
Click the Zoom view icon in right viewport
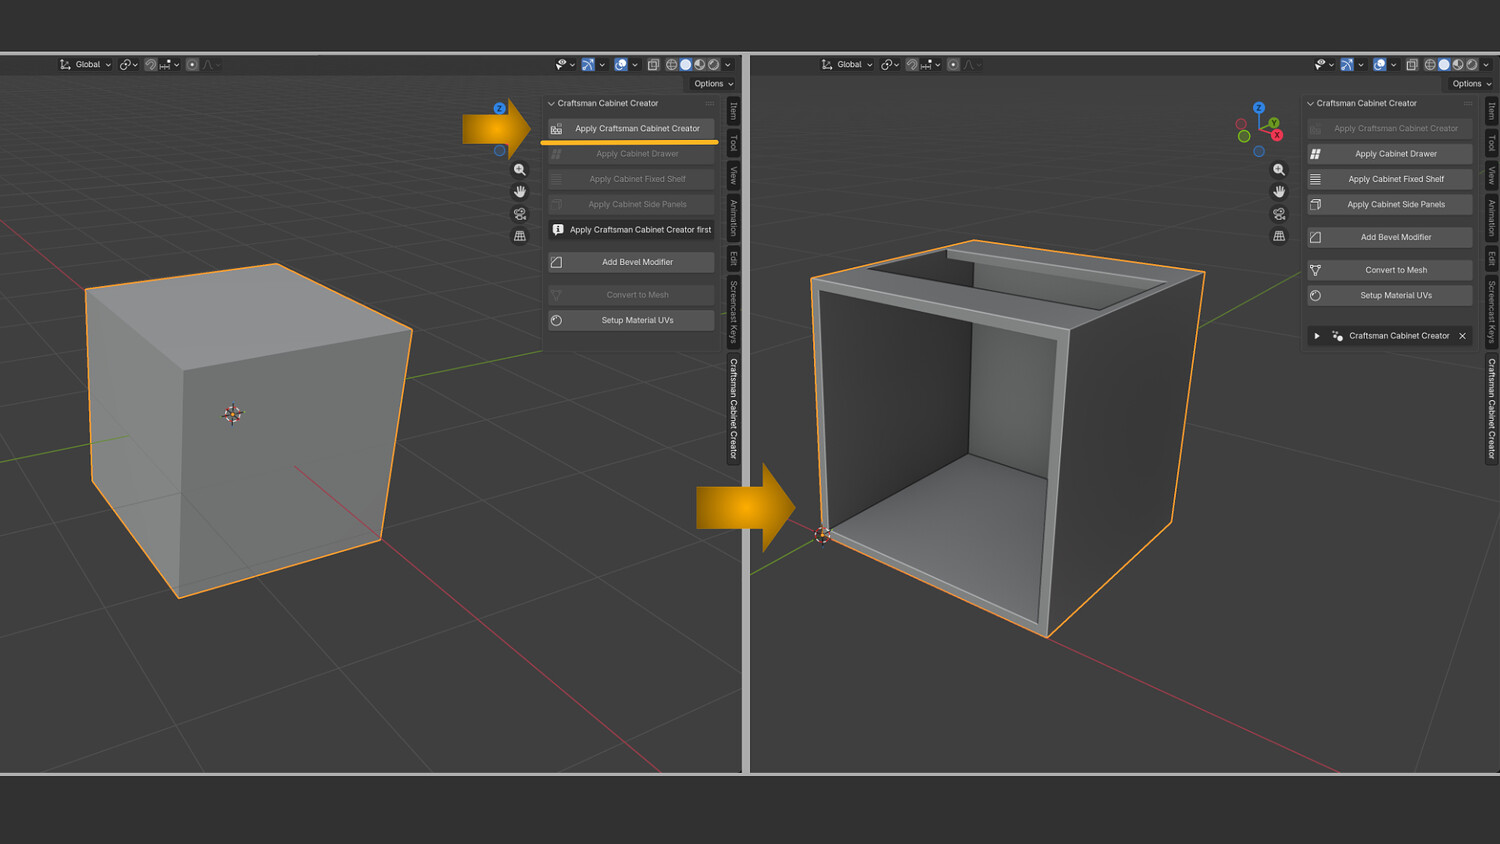[1279, 170]
